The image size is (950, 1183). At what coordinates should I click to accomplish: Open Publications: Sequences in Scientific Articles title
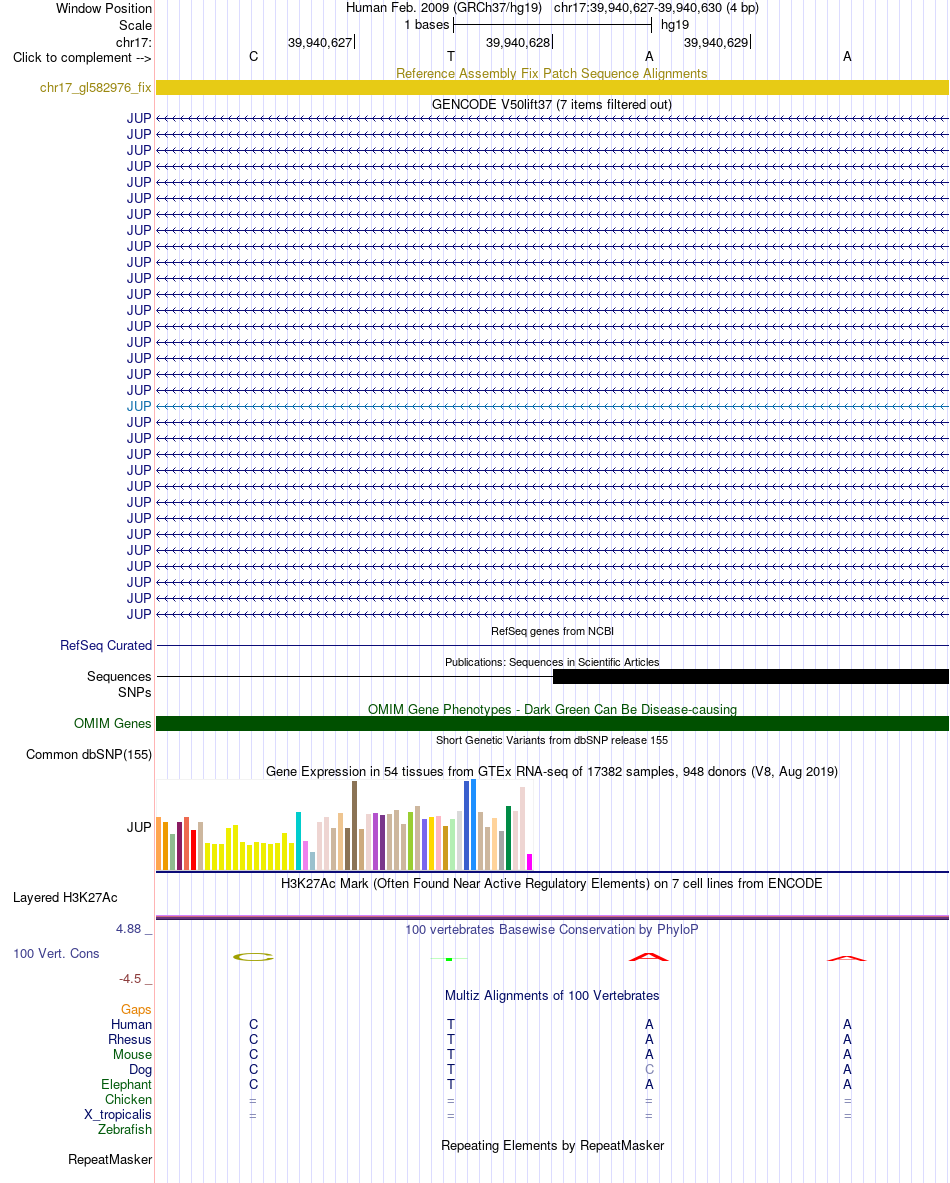552,662
